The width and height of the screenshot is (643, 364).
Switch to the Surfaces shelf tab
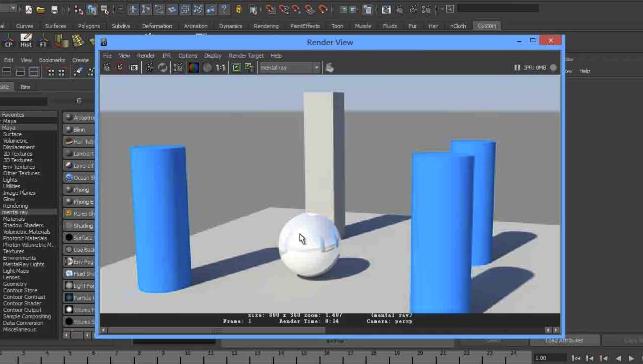coord(56,26)
